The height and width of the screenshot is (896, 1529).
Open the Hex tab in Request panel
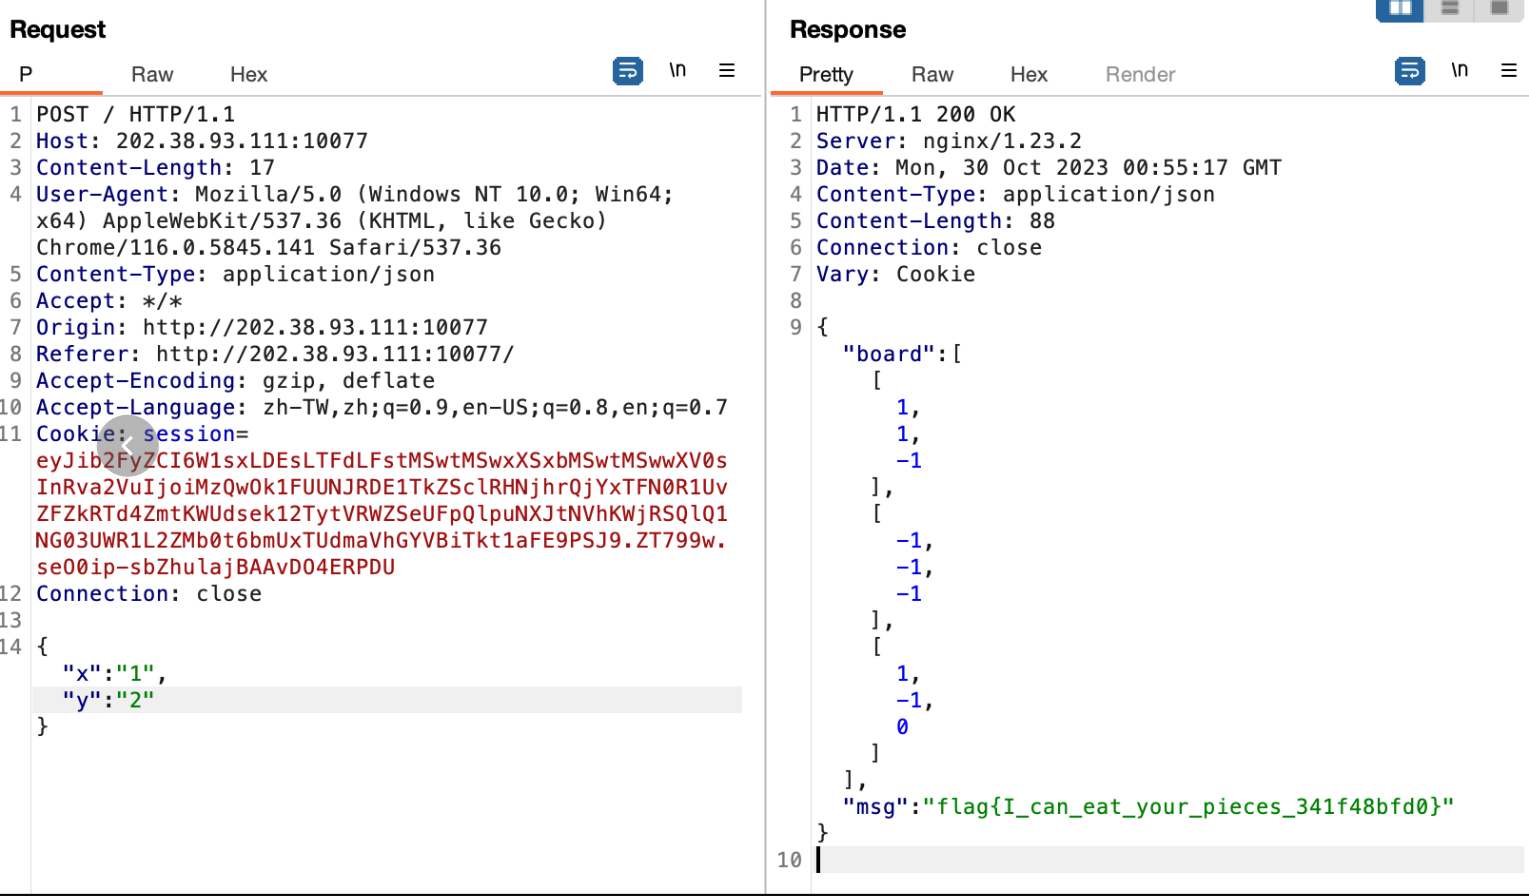pyautogui.click(x=248, y=75)
